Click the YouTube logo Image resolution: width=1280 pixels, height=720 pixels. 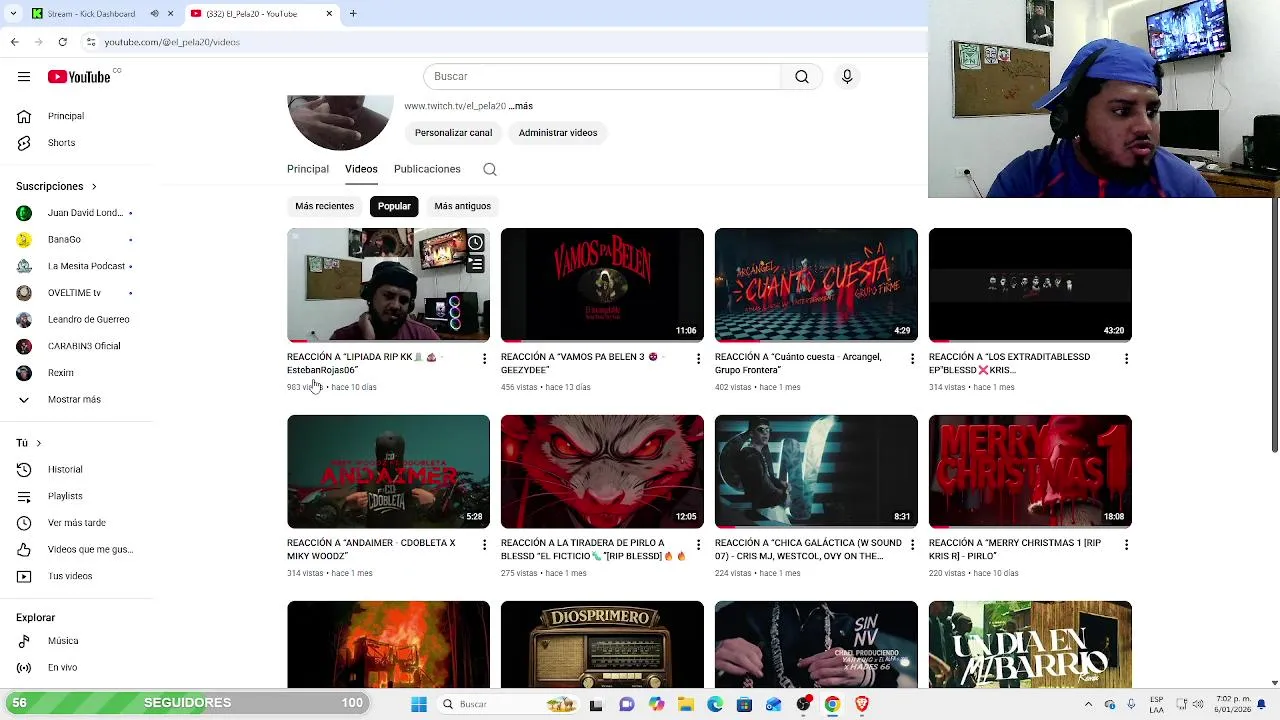click(x=79, y=77)
